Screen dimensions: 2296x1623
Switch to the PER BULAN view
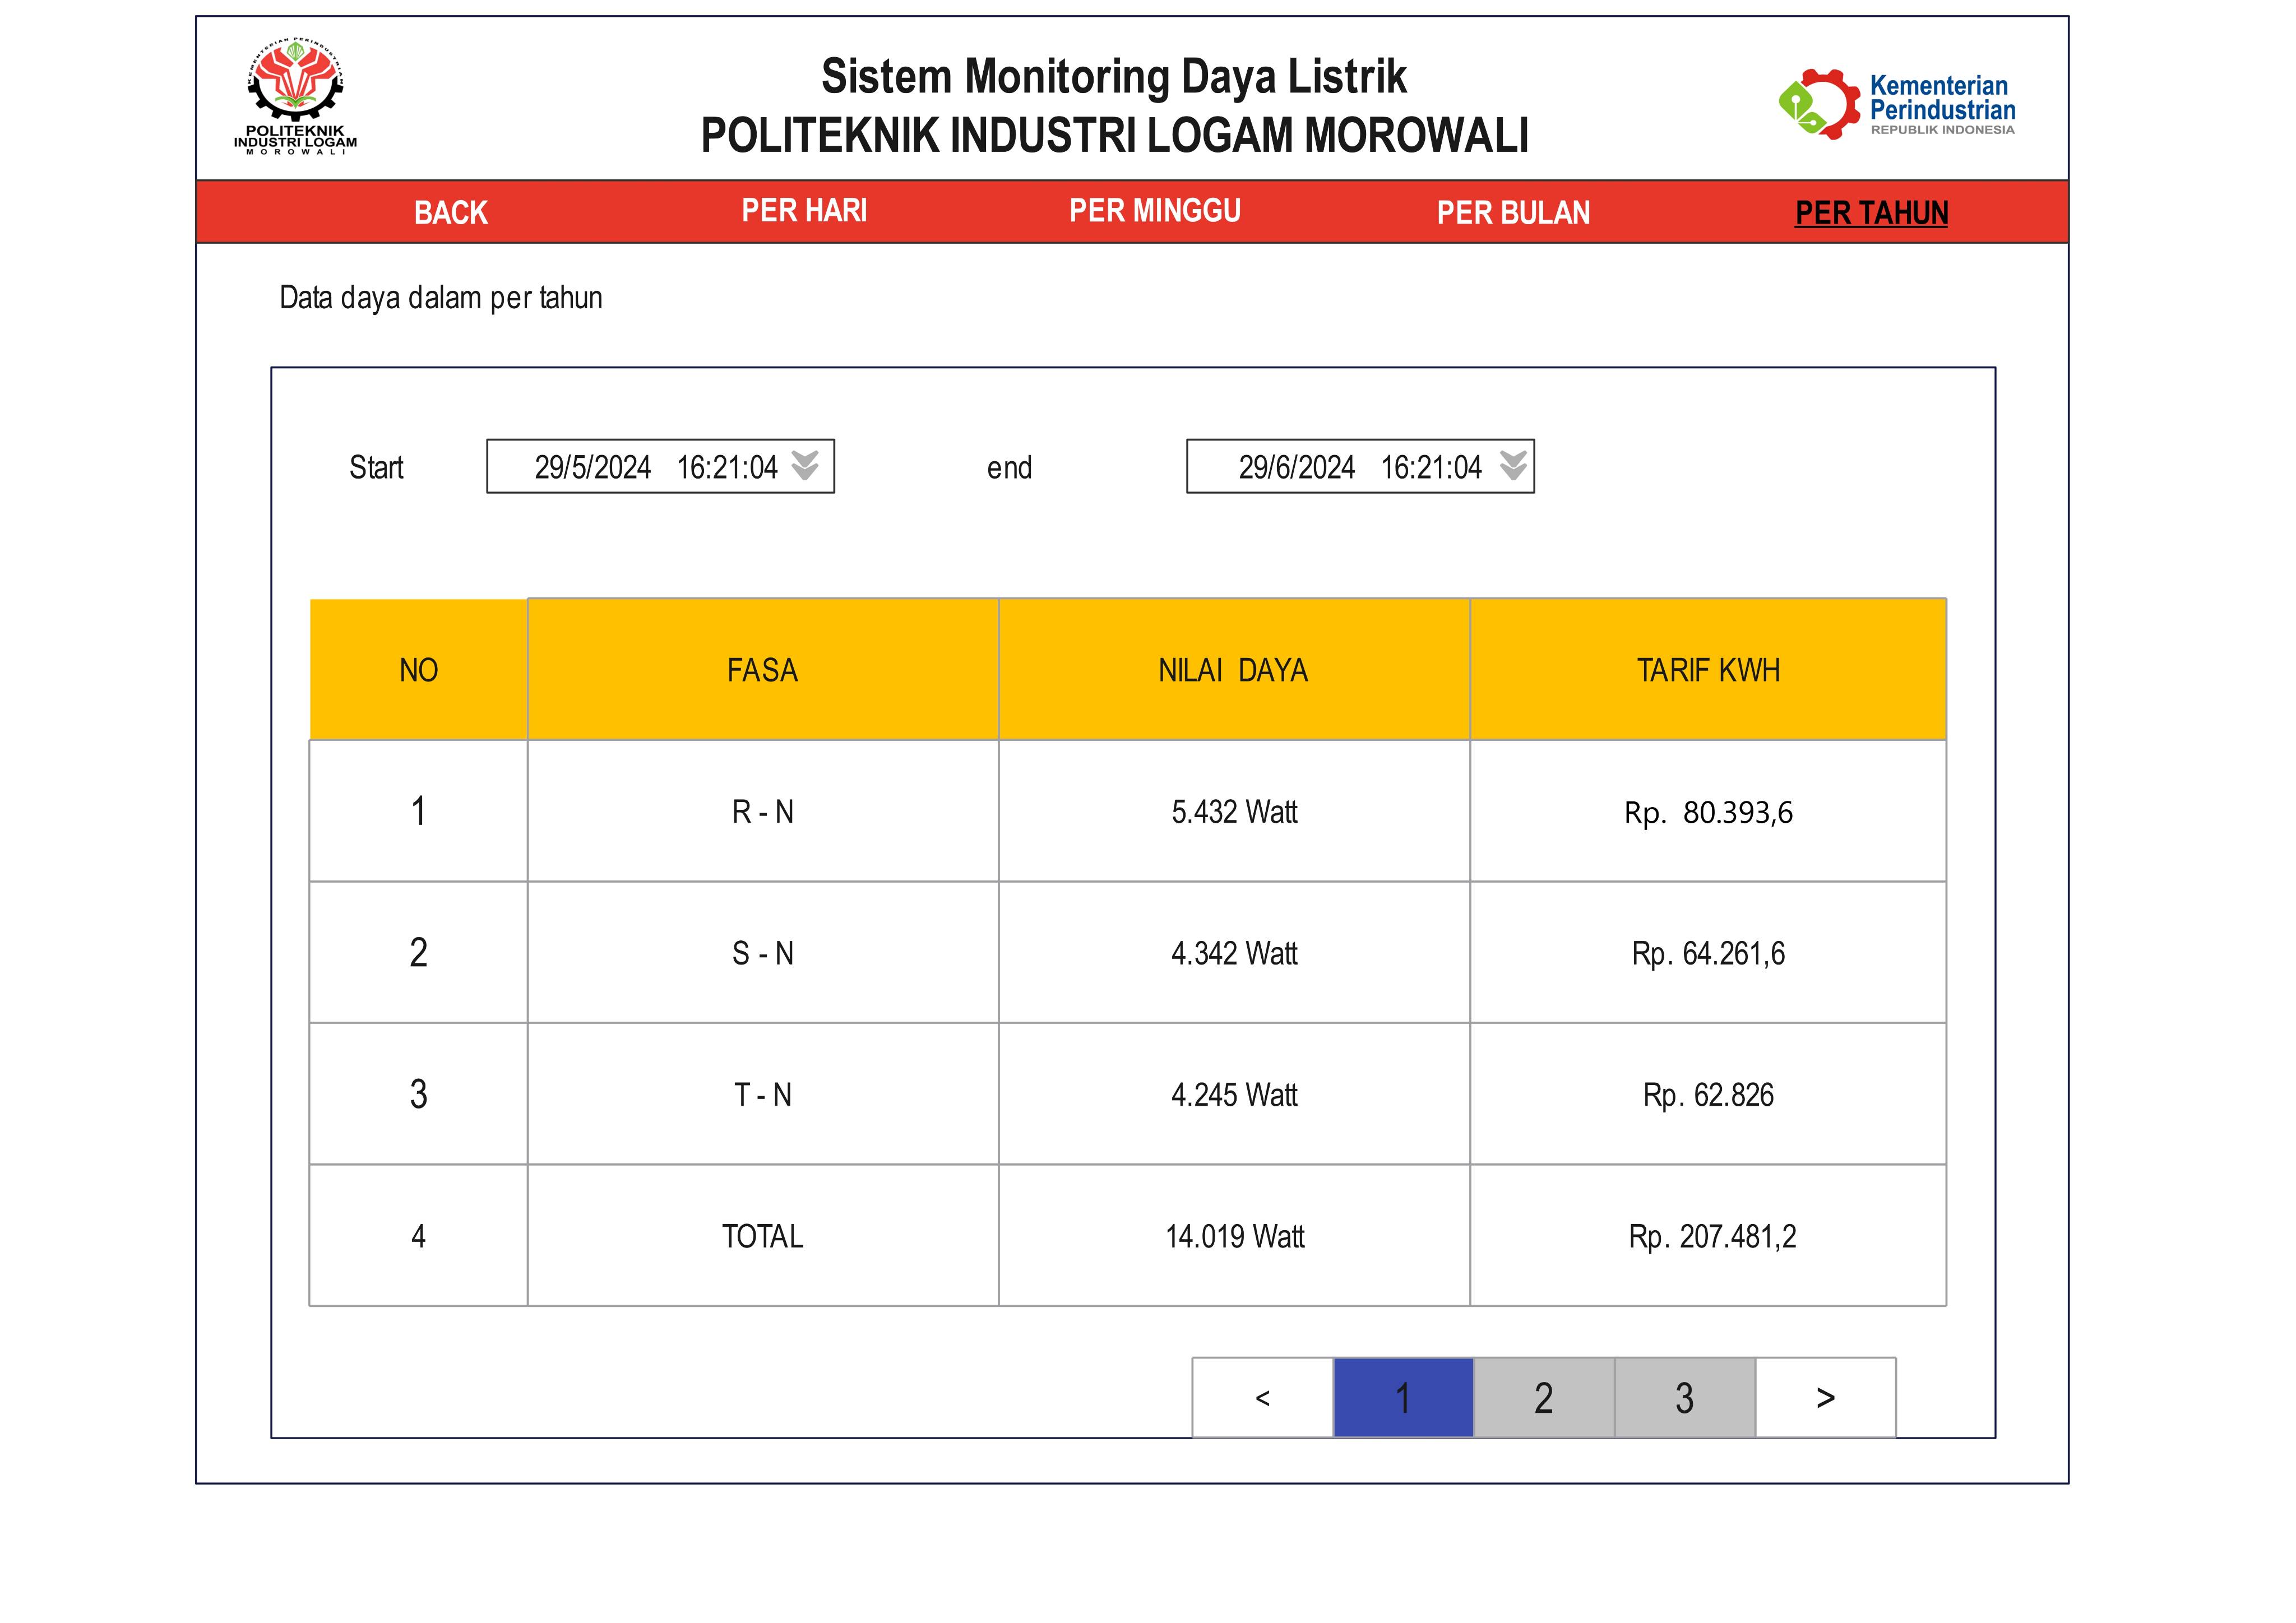[1513, 212]
